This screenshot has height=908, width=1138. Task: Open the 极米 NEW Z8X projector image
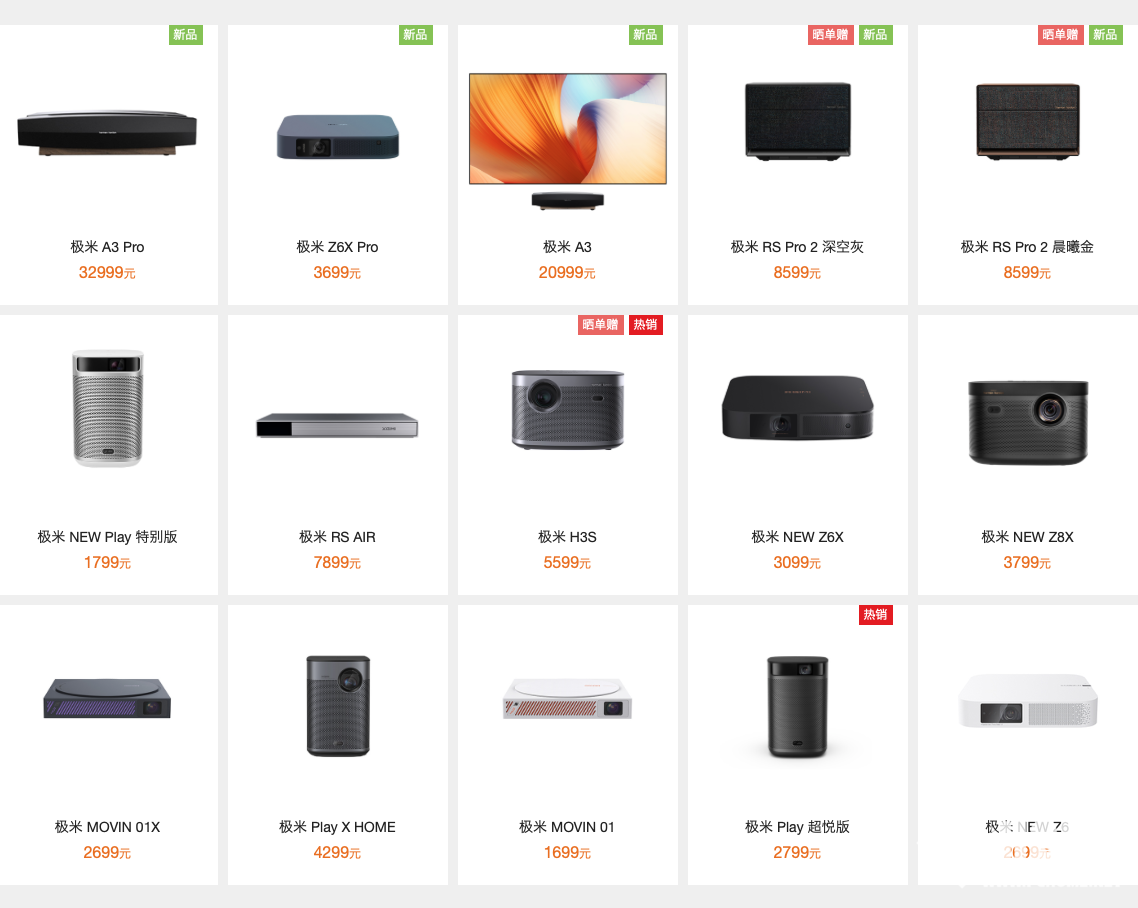point(1028,422)
